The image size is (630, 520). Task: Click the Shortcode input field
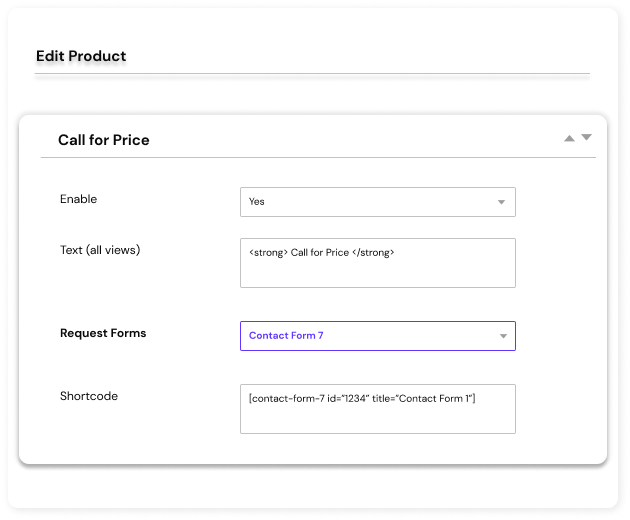coord(378,409)
